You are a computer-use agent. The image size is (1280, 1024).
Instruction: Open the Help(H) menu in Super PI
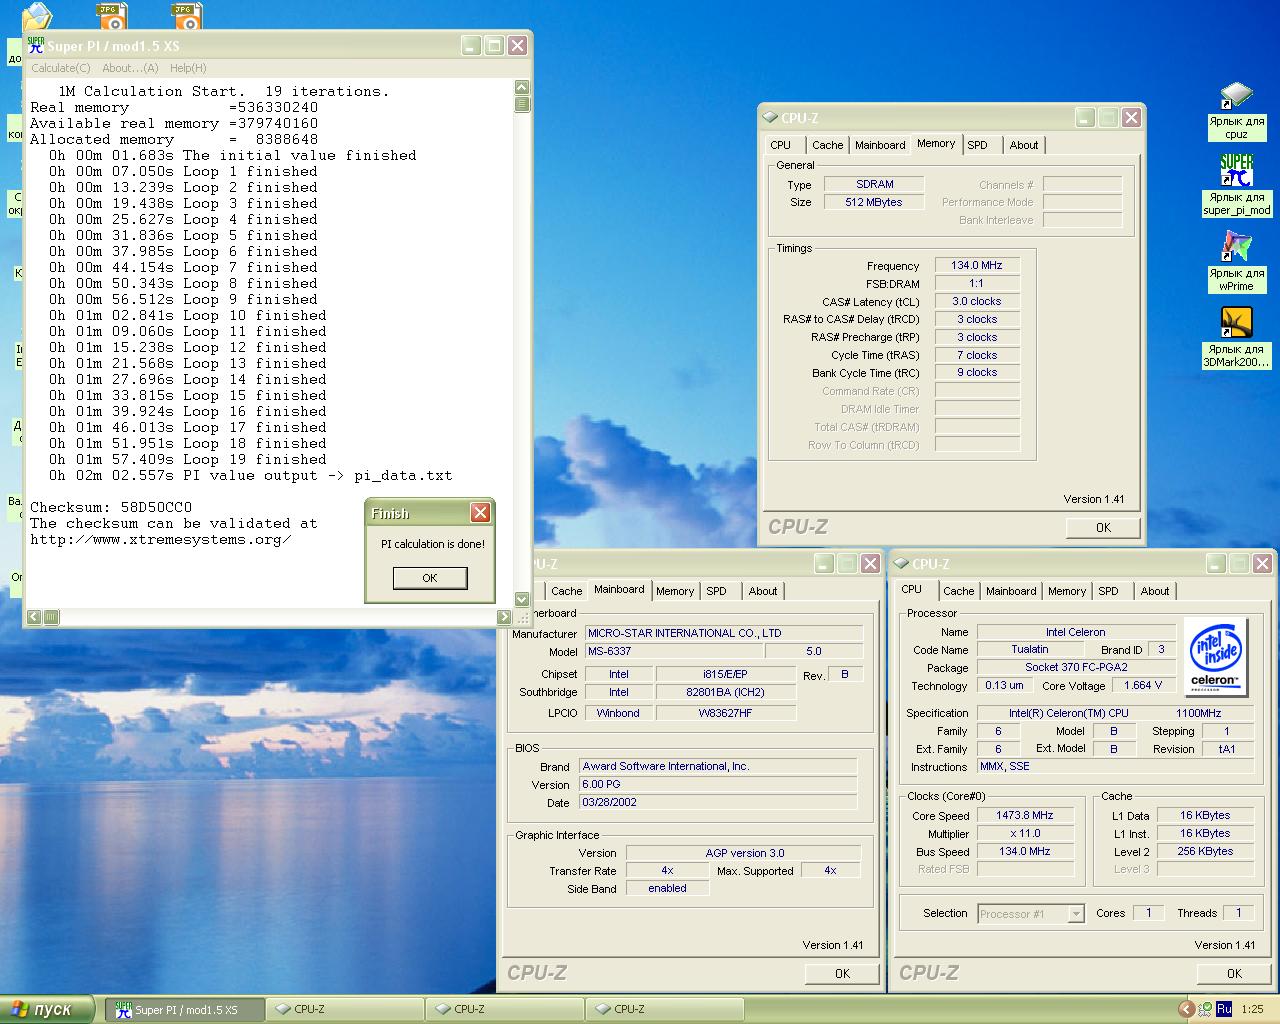point(188,68)
